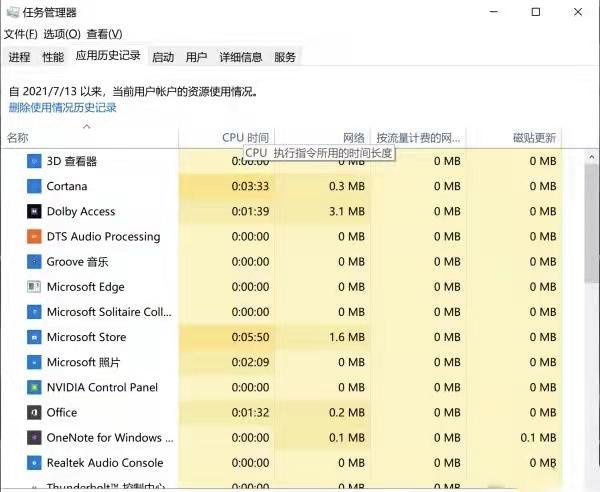
Task: Click the Office app icon
Action: tap(34, 412)
